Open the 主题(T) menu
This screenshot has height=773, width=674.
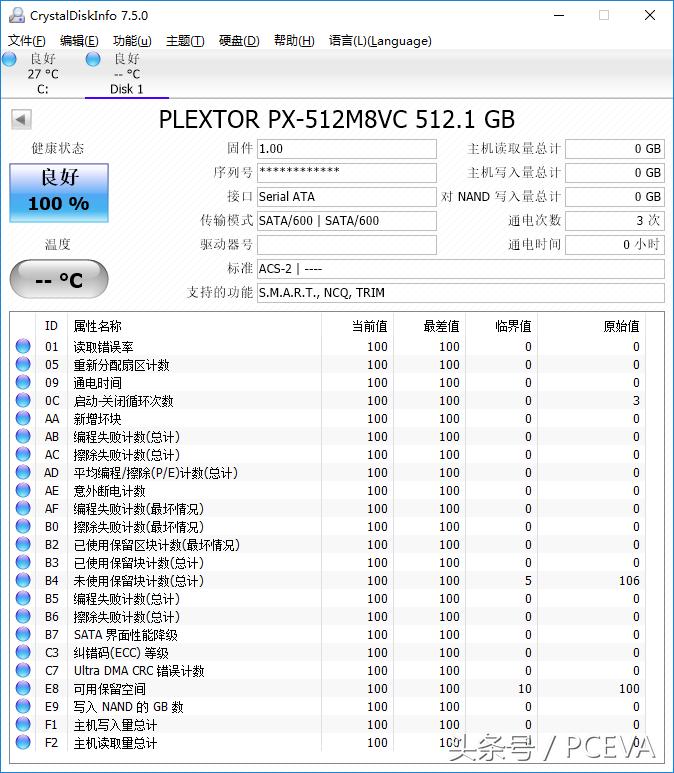(x=185, y=41)
